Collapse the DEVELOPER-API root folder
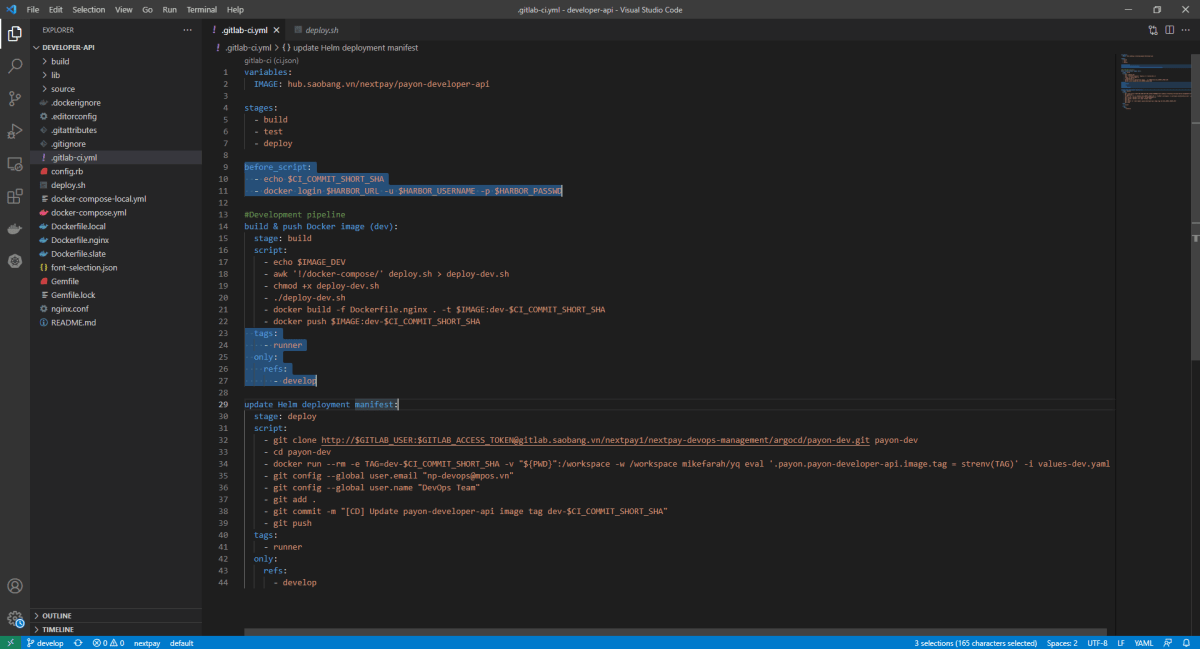 point(68,47)
